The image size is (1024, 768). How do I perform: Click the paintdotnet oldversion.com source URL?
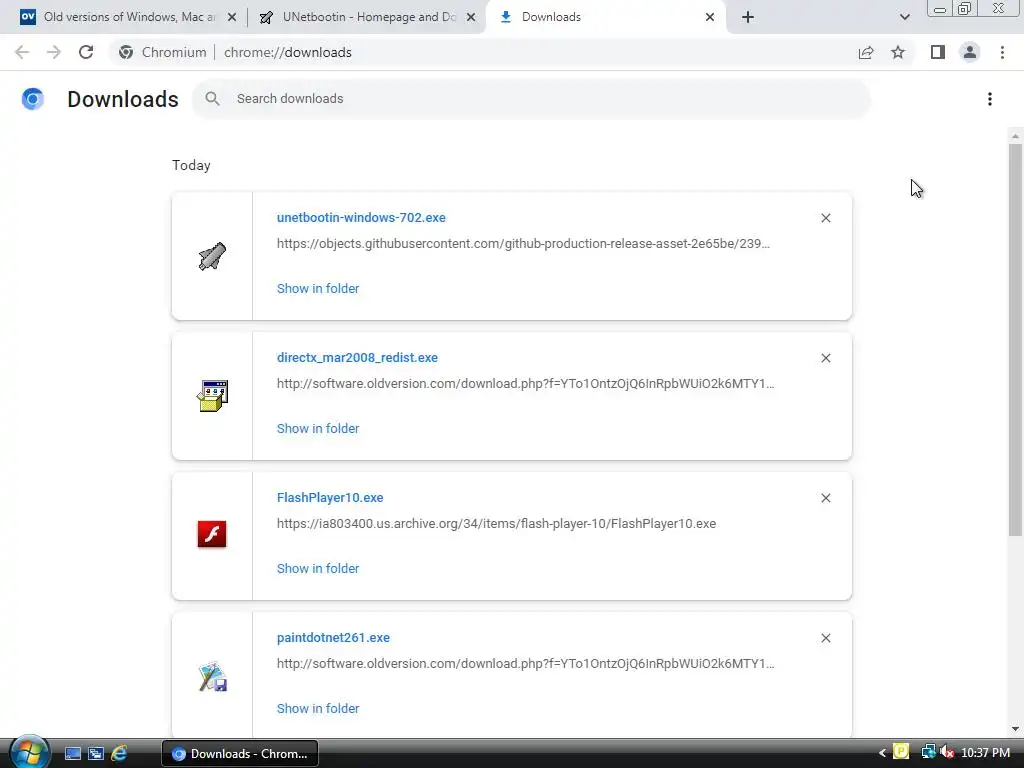(x=526, y=664)
